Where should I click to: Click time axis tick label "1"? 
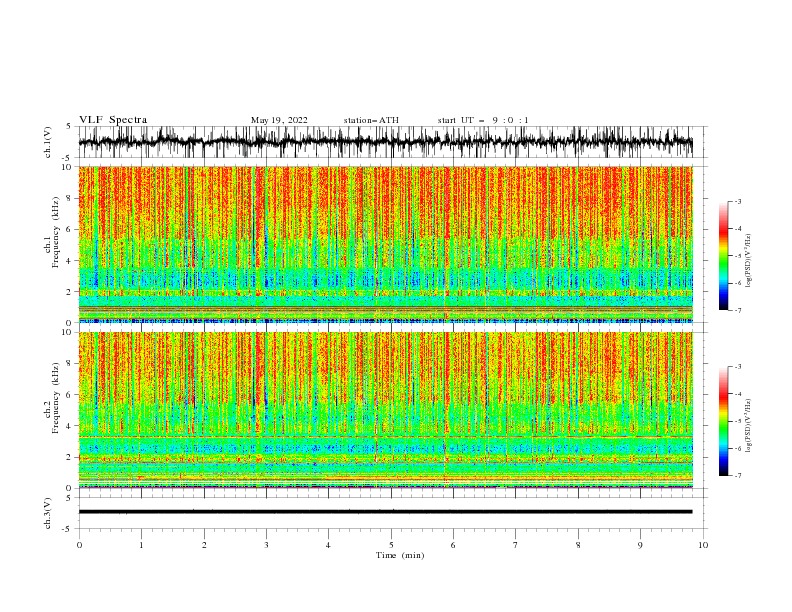click(x=141, y=545)
